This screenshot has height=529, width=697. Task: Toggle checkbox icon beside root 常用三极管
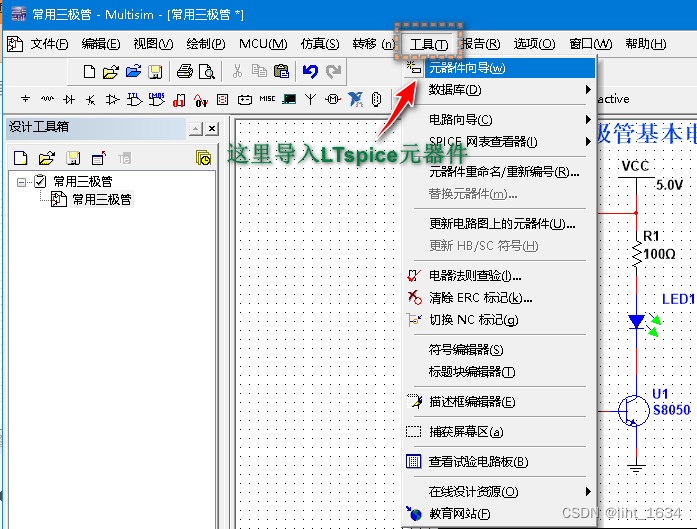click(x=40, y=181)
